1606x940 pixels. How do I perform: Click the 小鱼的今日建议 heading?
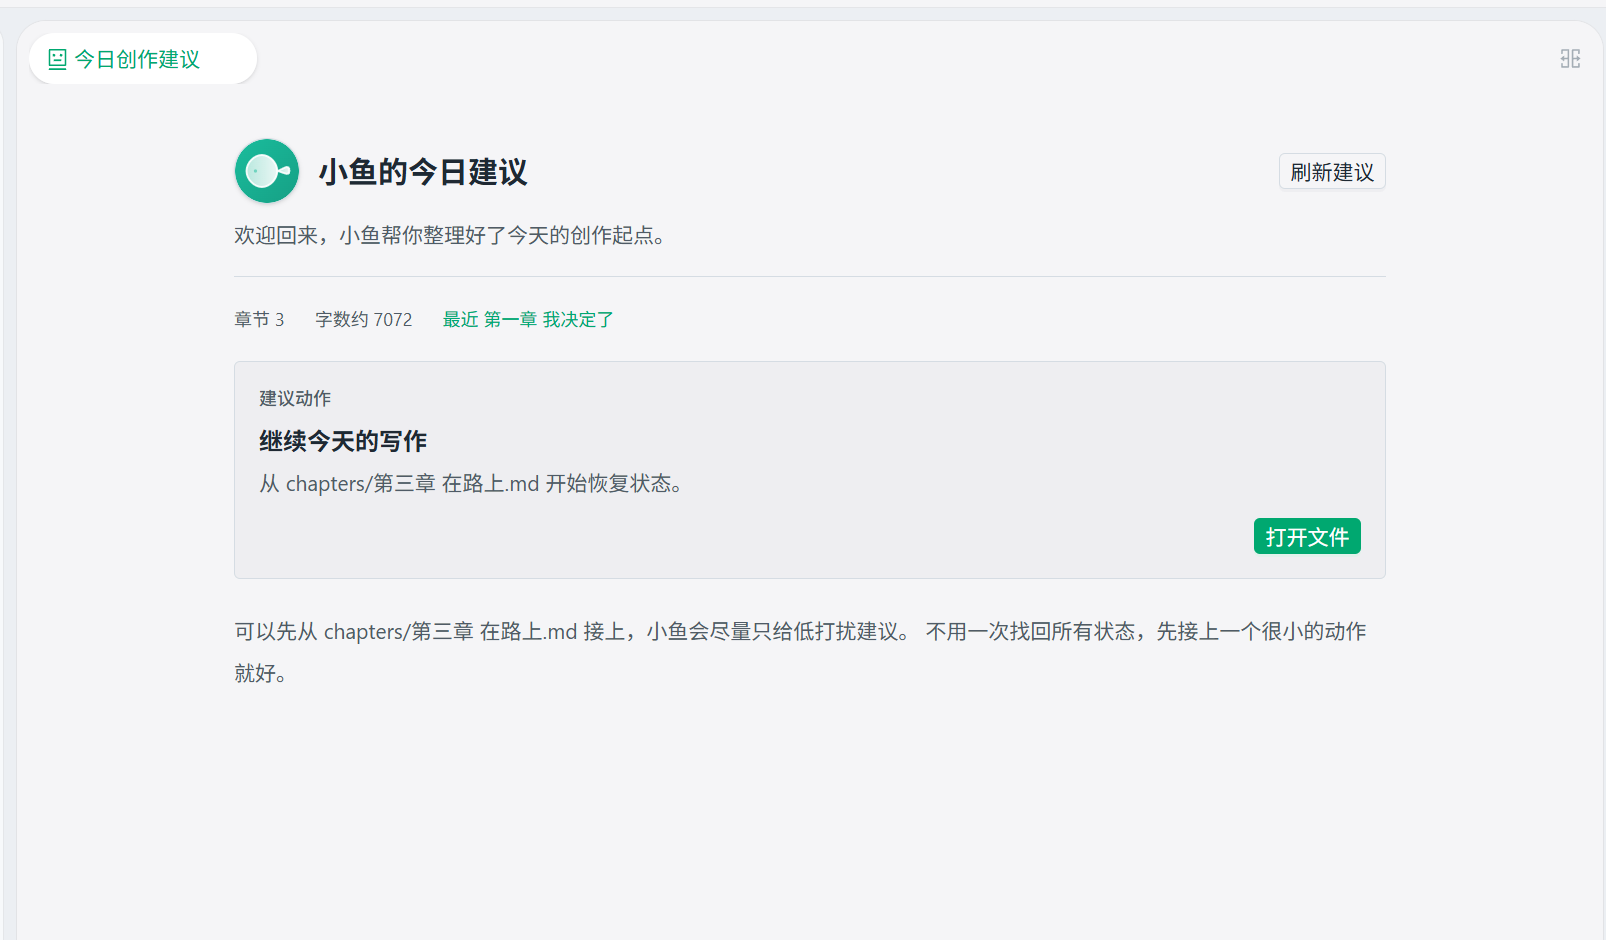tap(423, 172)
